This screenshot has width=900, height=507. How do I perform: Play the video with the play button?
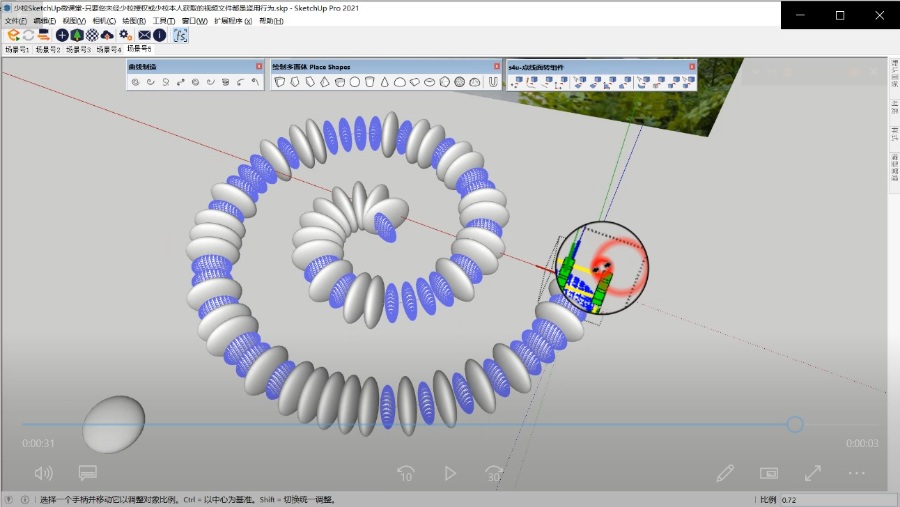(x=450, y=473)
